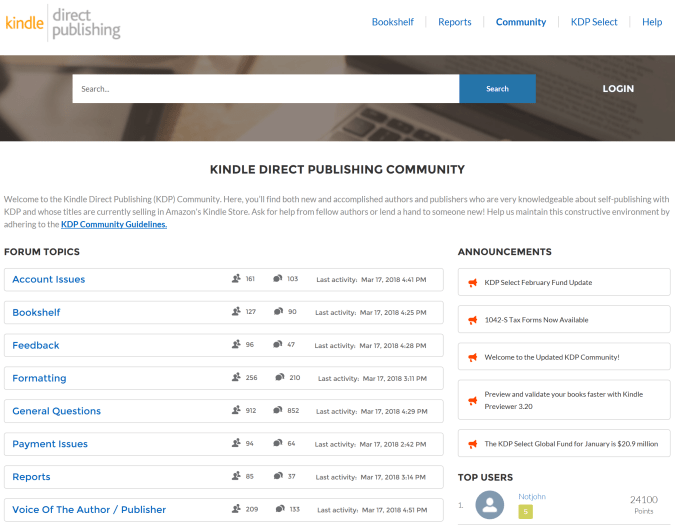Open the KDP Community Guidelines link

pyautogui.click(x=114, y=225)
